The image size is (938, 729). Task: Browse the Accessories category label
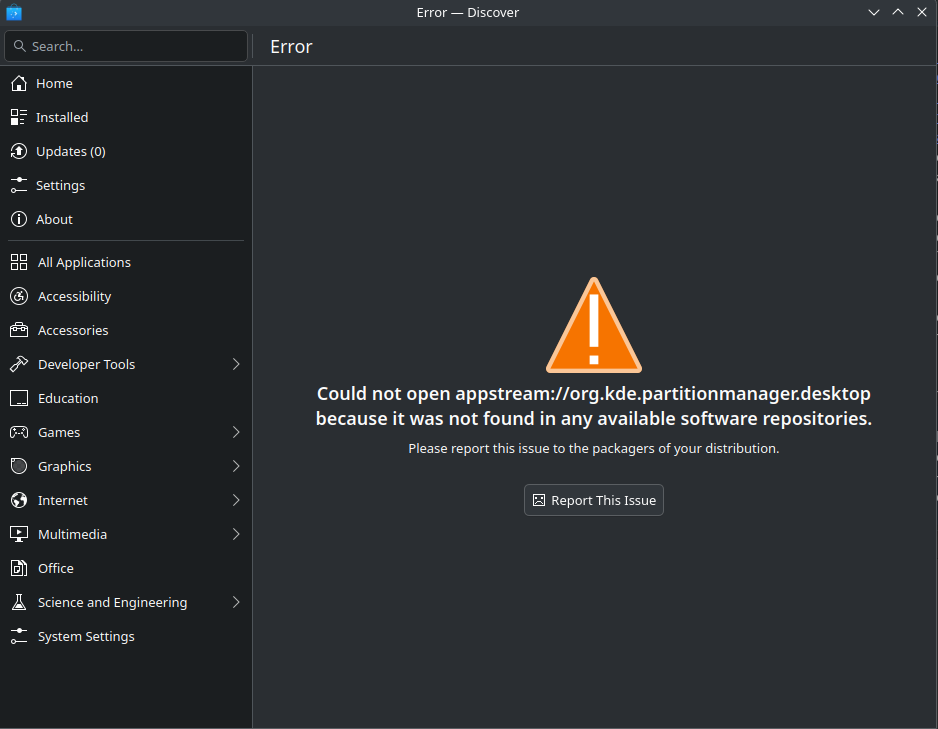[73, 331]
